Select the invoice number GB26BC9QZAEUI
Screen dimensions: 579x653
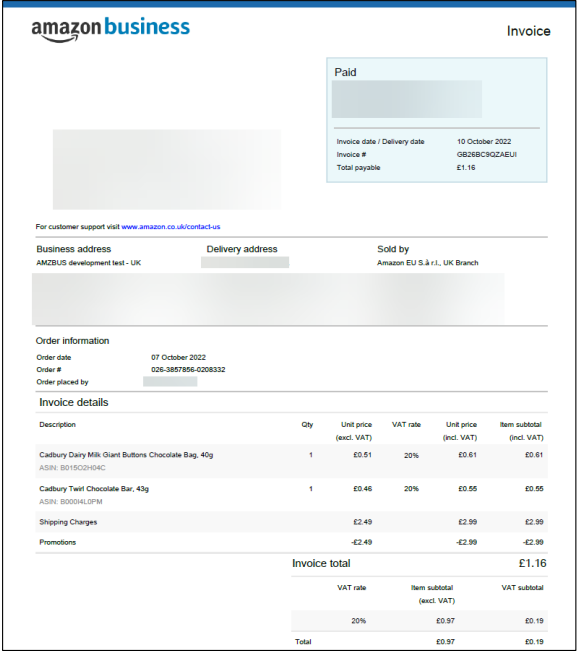[487, 155]
